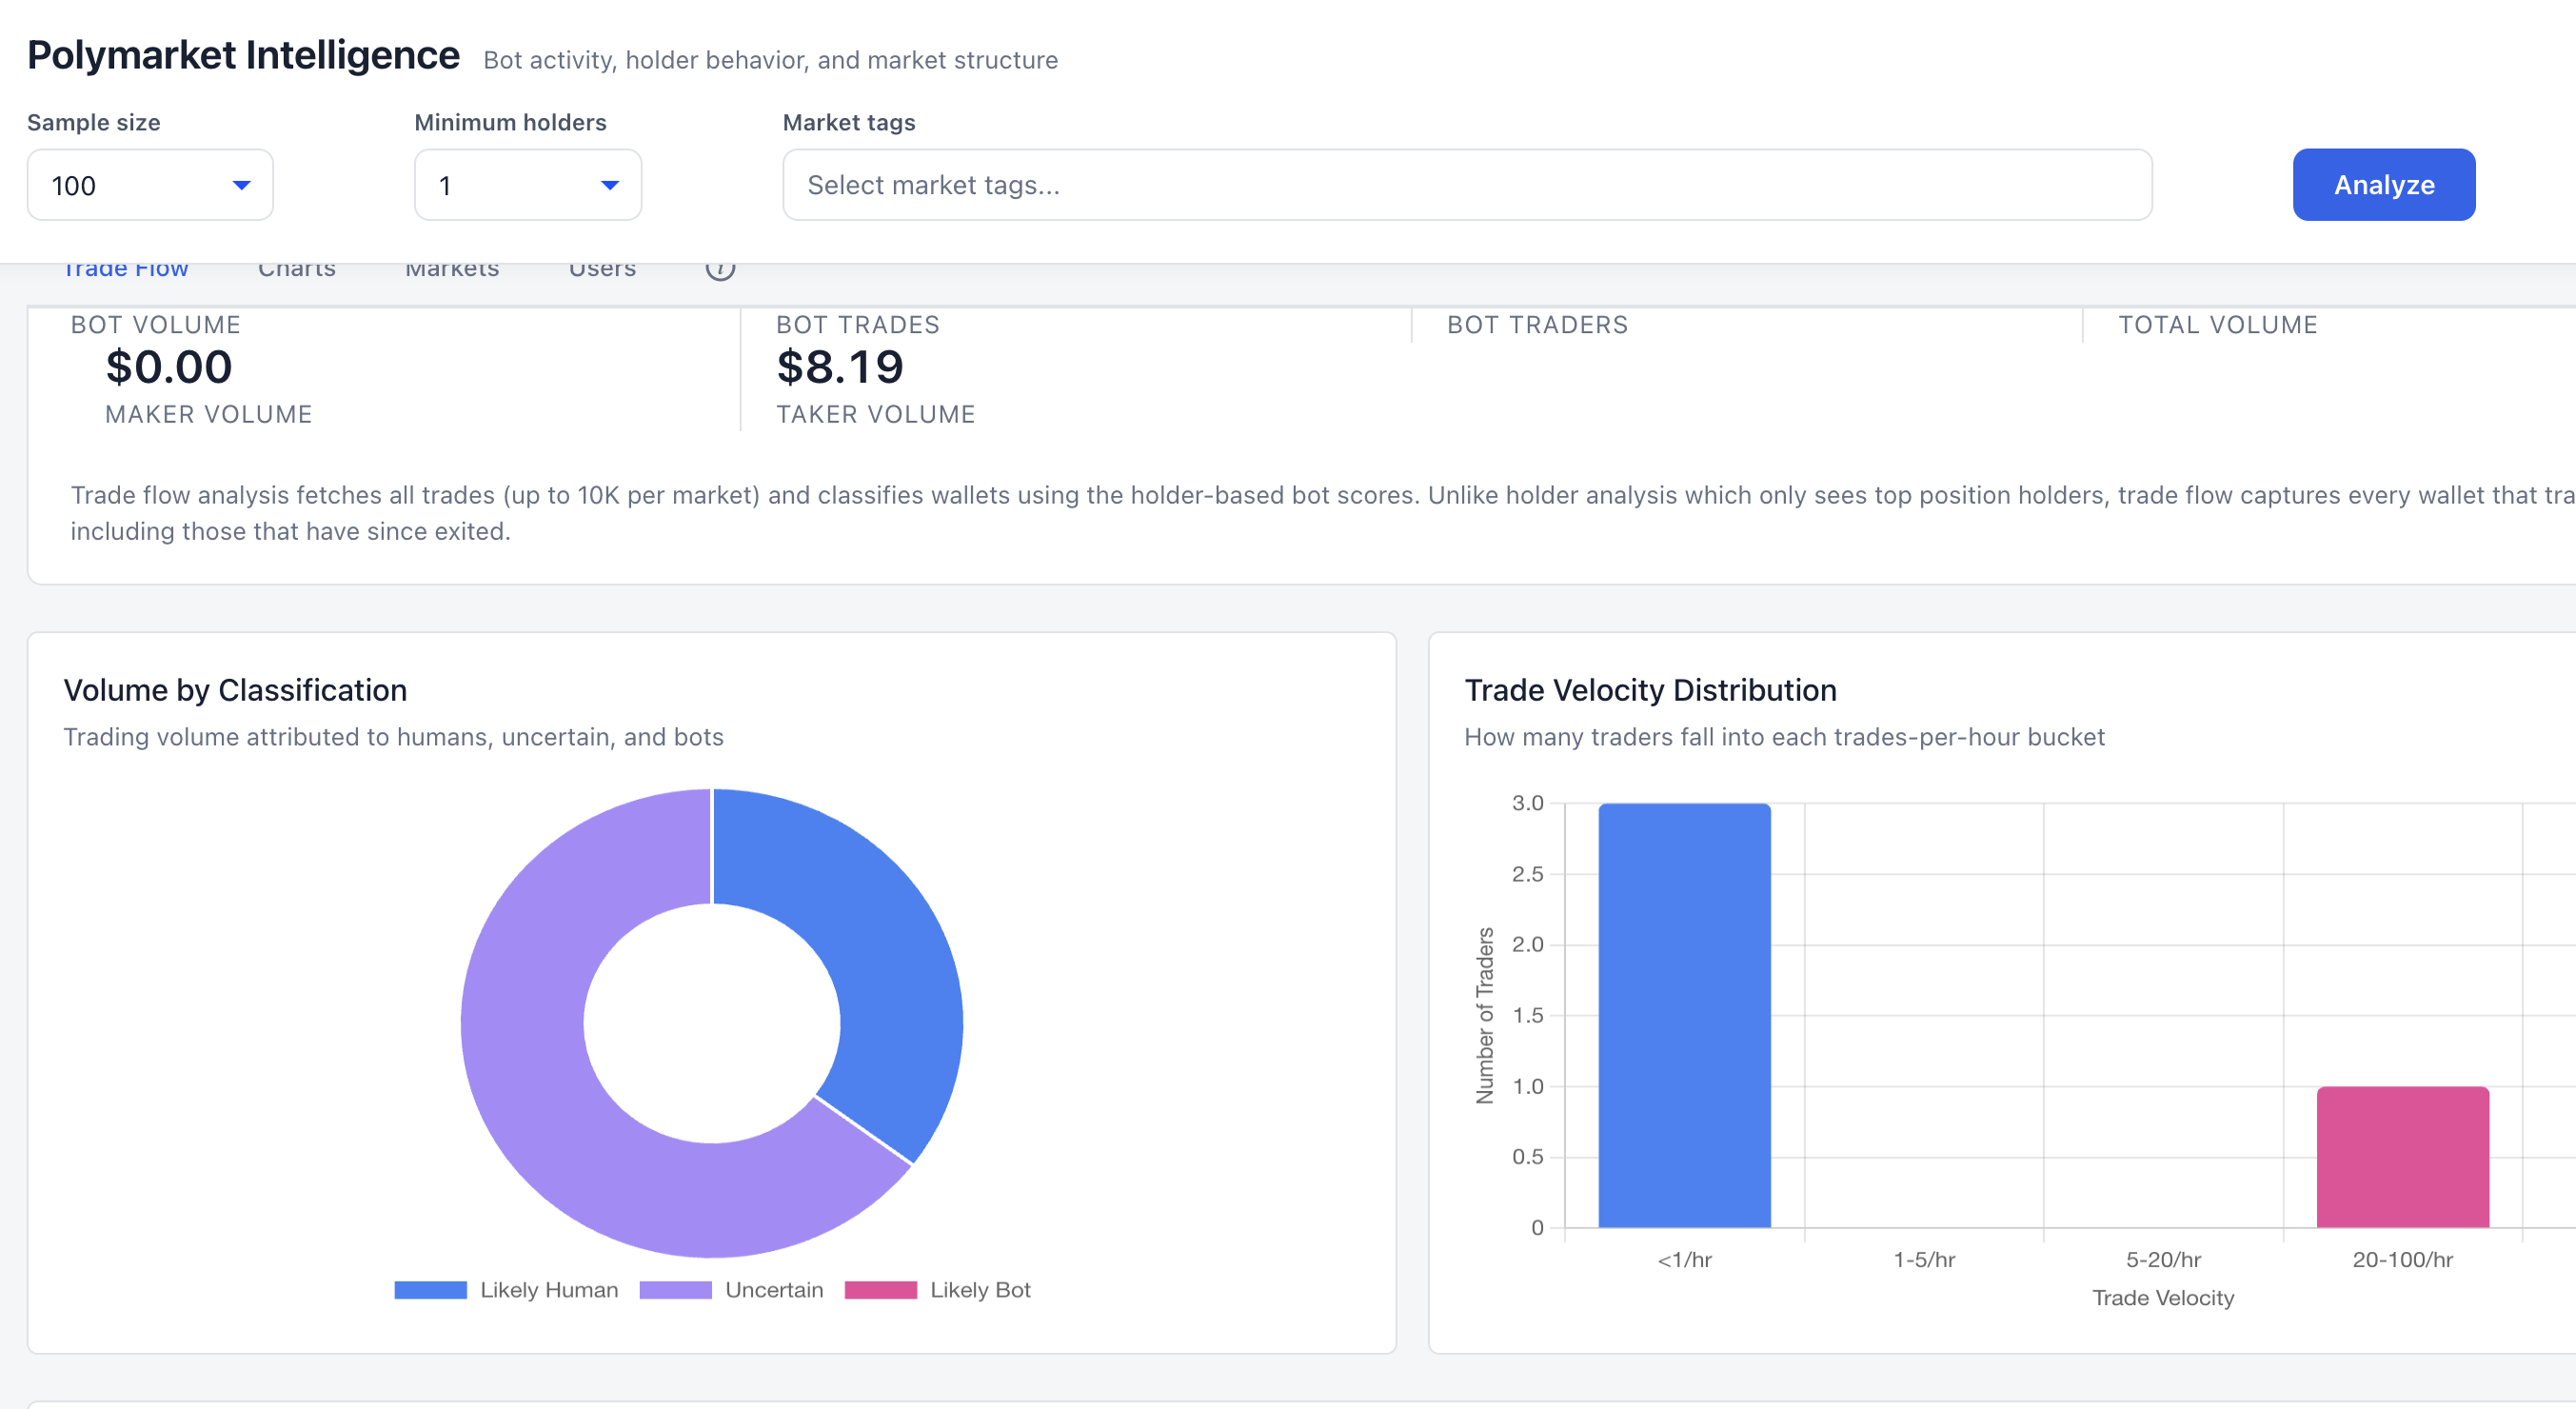
Task: Click the purple Uncertain donut segment
Action: click(x=540, y=1080)
